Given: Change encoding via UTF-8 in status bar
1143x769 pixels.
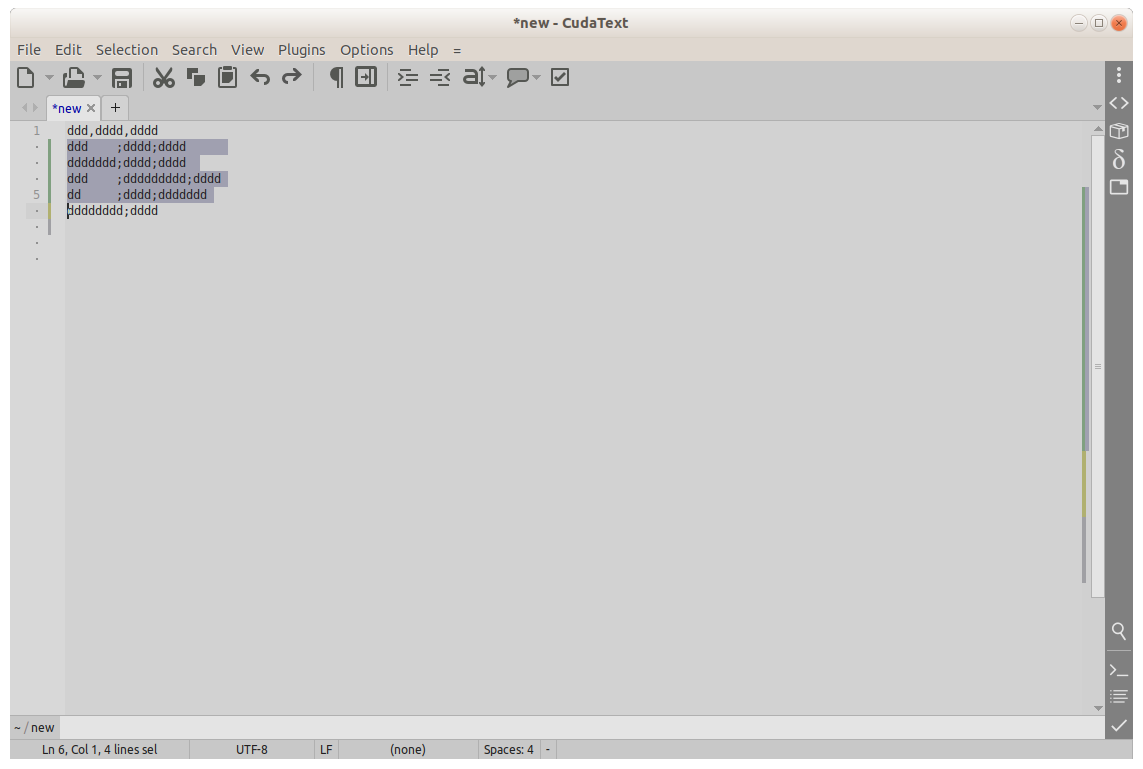Looking at the screenshot, I should click(x=251, y=749).
